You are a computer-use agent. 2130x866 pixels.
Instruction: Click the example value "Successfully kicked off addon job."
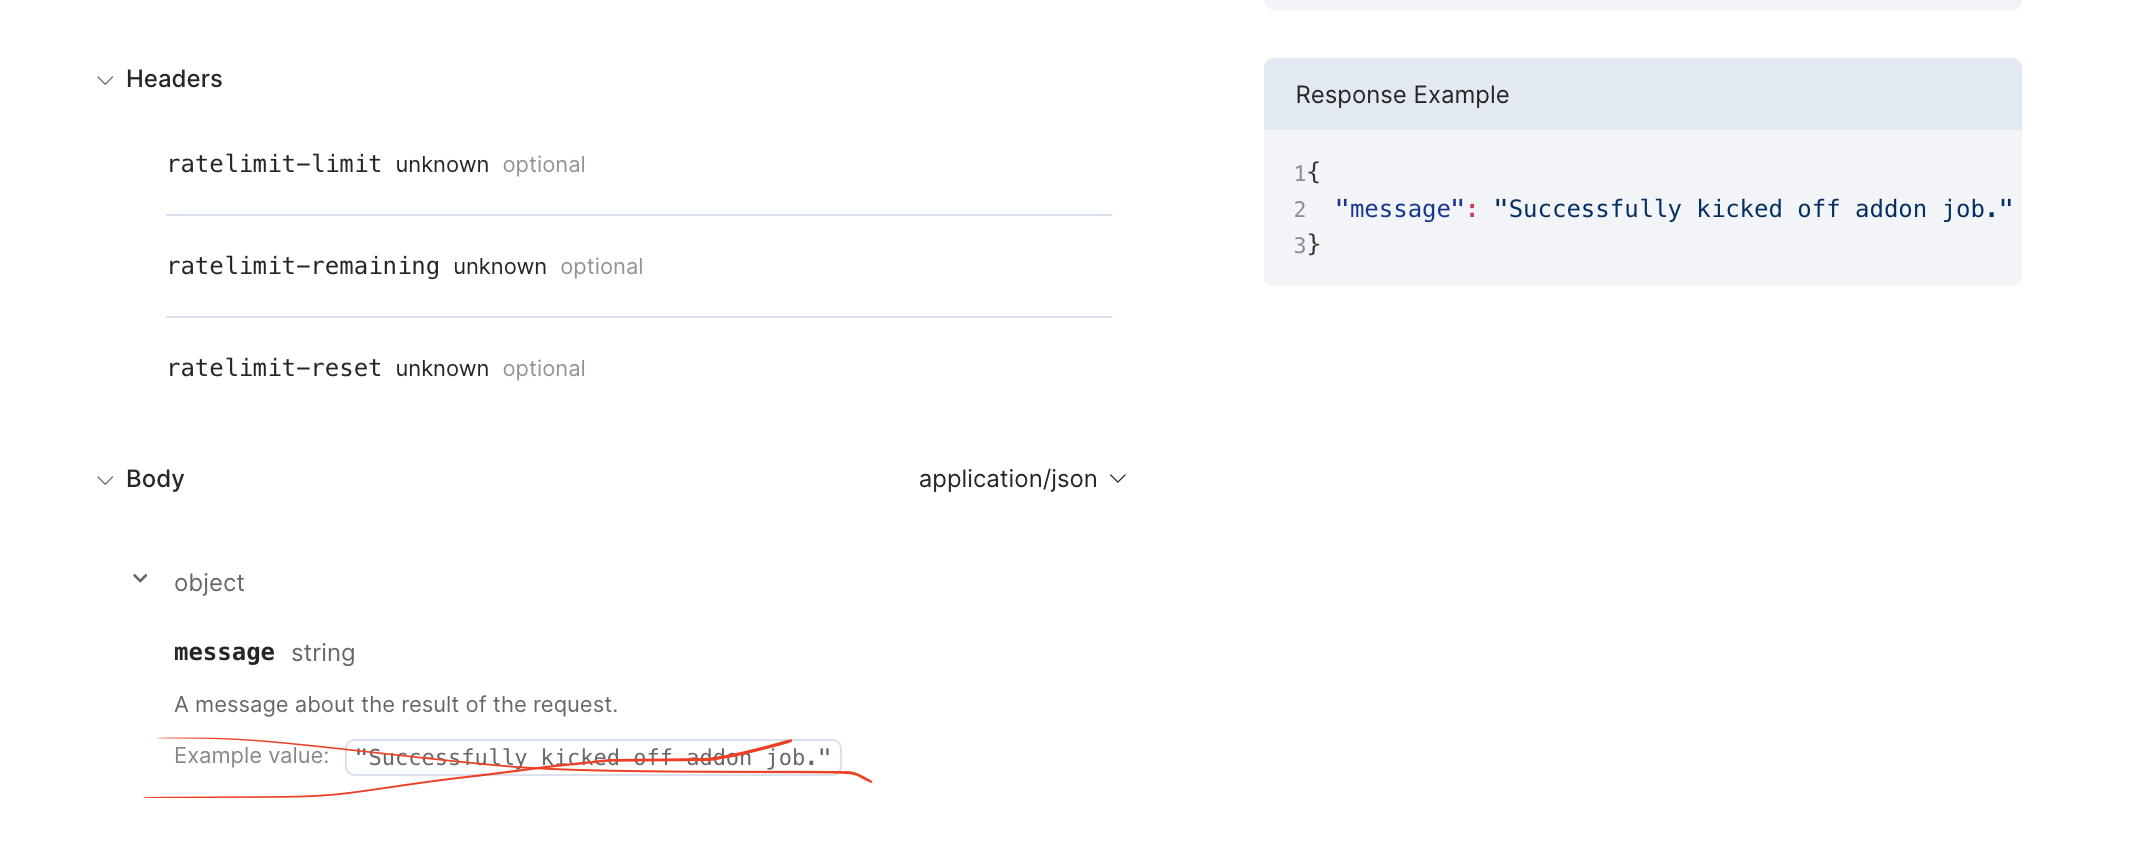coord(593,757)
